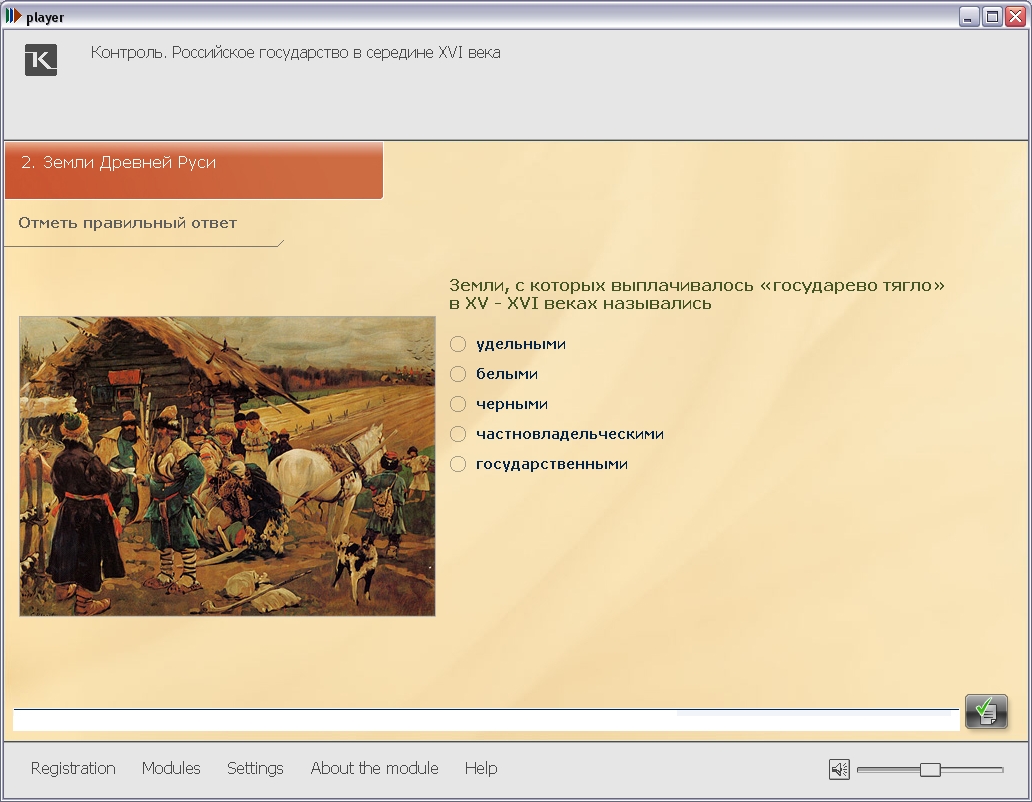Open the About the module link
Screen dimensions: 1032x802
point(374,768)
